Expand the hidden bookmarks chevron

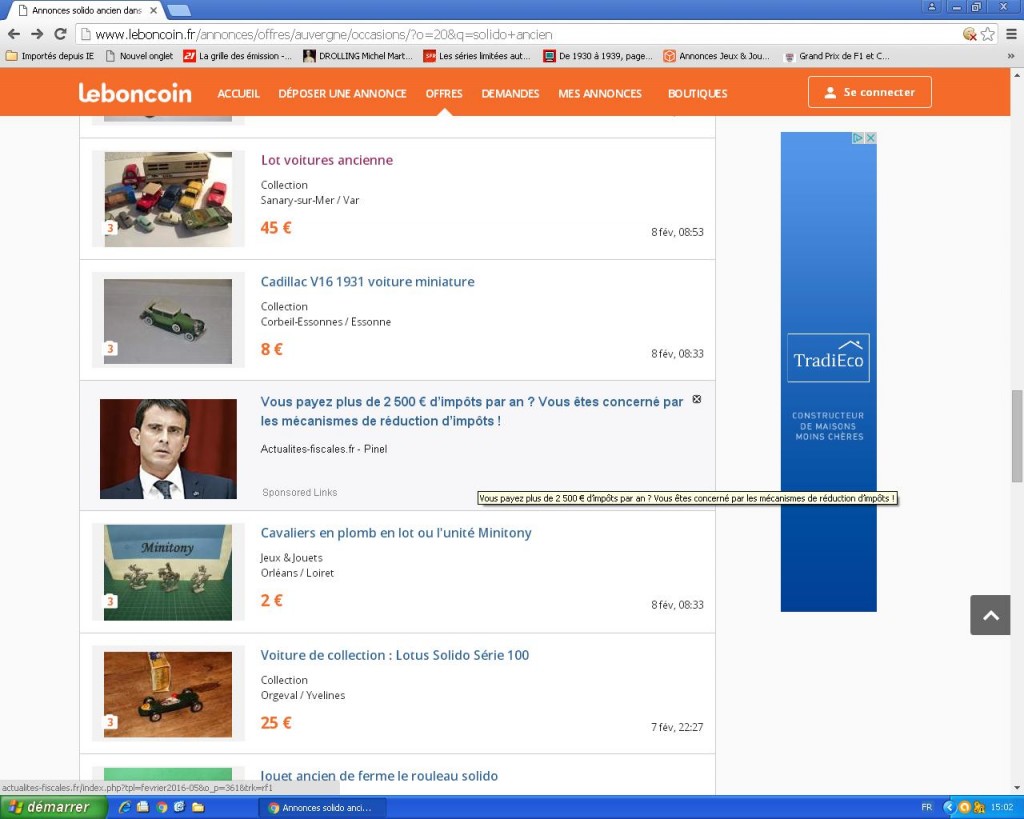click(1010, 56)
